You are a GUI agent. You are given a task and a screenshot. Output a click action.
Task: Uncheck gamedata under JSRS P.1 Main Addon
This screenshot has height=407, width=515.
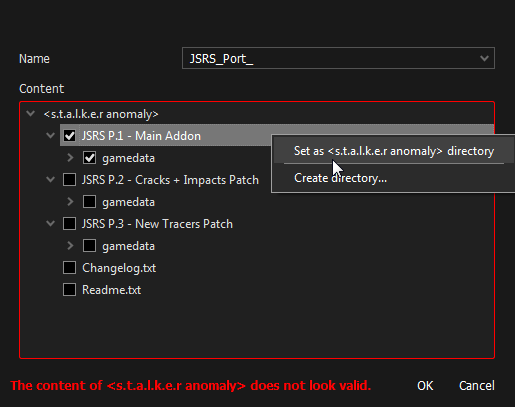point(89,158)
